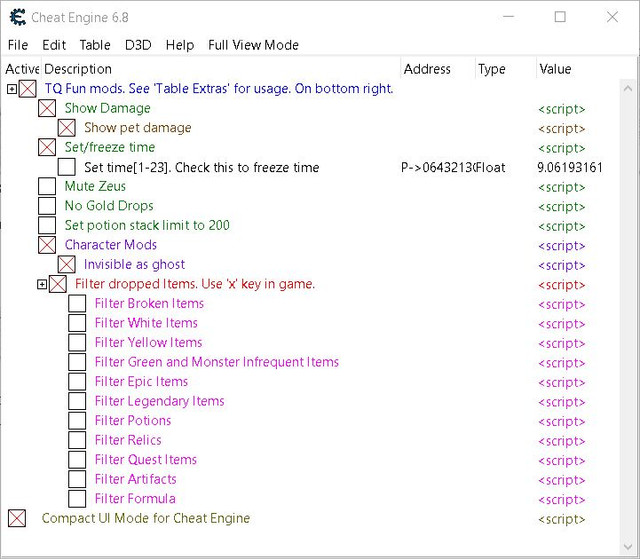Click the Cheat Engine logo icon

coord(18,17)
